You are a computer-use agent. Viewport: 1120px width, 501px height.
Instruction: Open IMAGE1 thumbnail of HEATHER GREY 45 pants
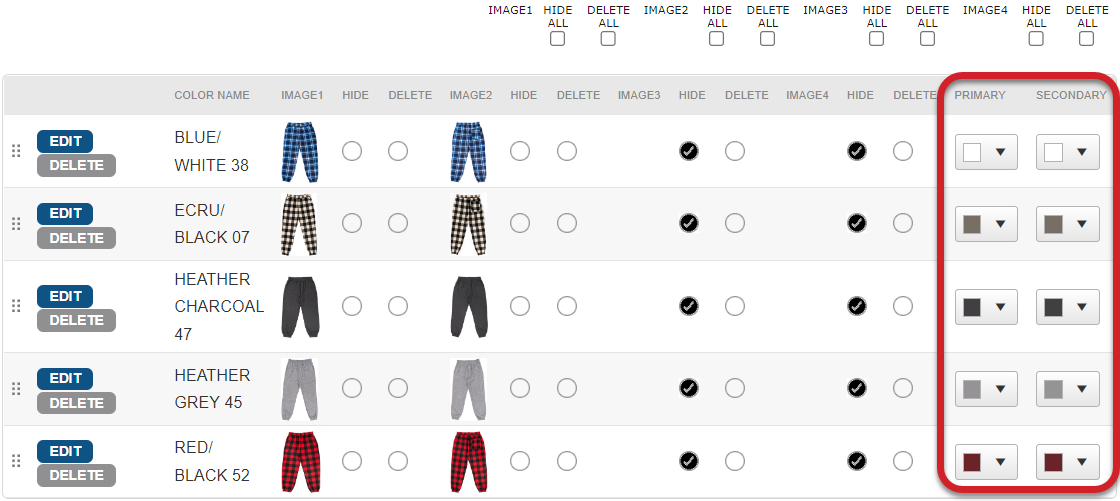pos(300,389)
